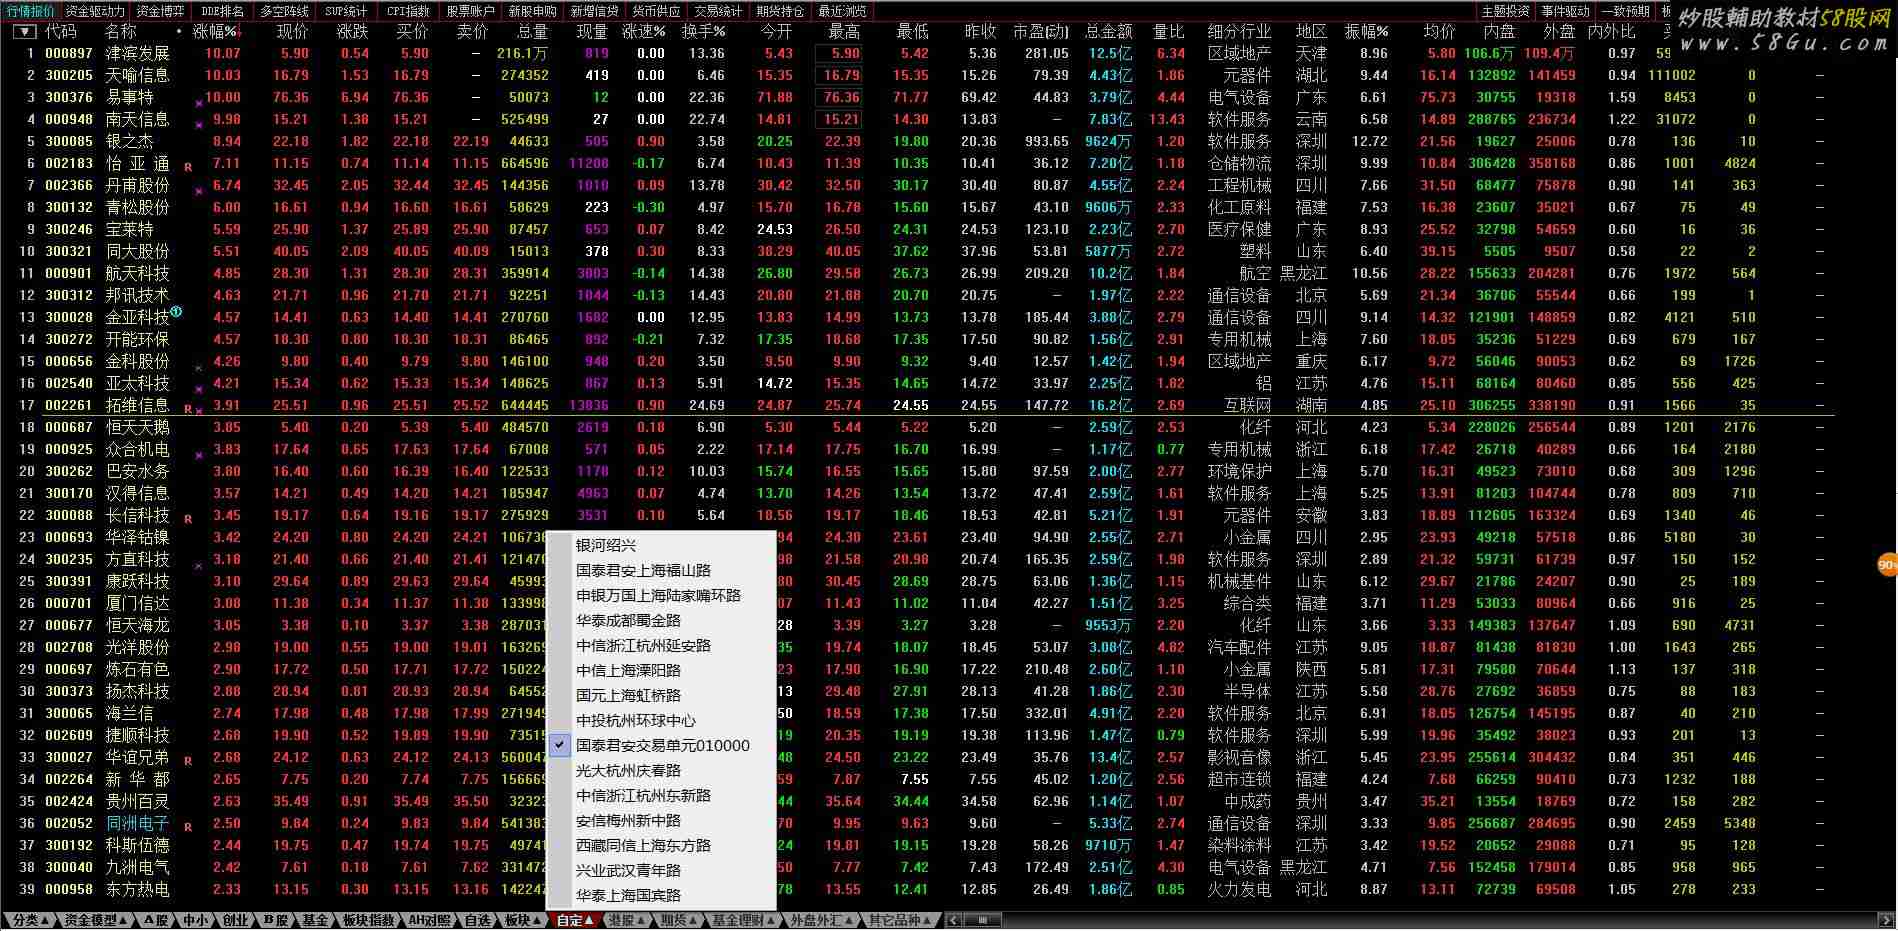
Task: Open the 最近浏览 tab
Action: pos(842,11)
